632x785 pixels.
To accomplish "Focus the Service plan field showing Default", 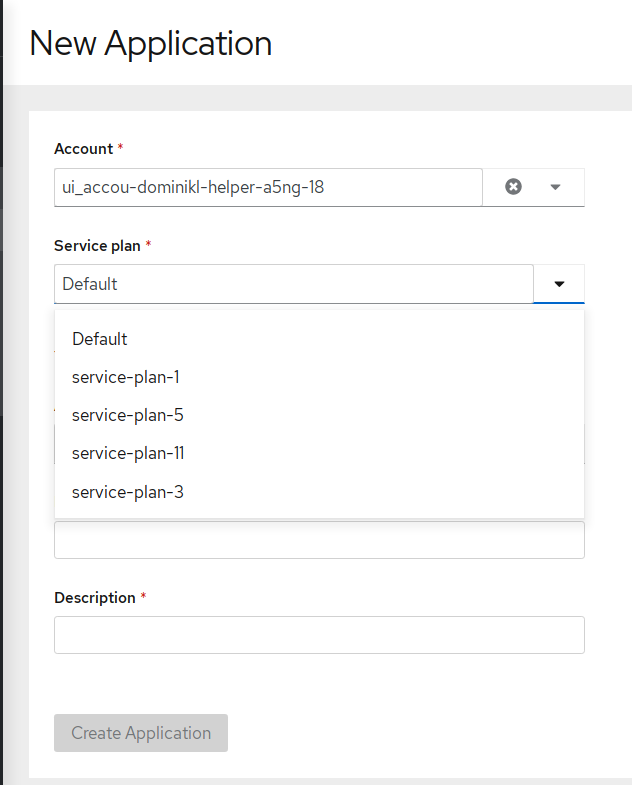I will [294, 284].
